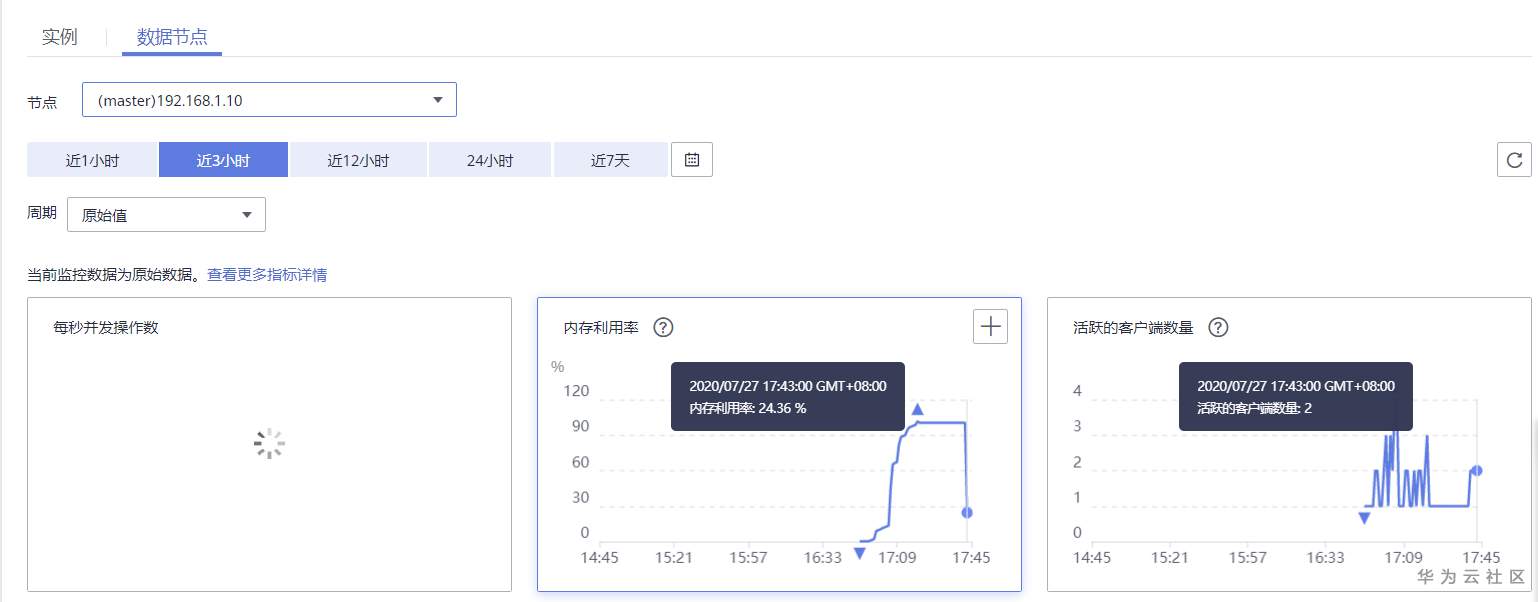Click the last data point on 内存利用率 chart
1538x602 pixels.
coord(966,512)
